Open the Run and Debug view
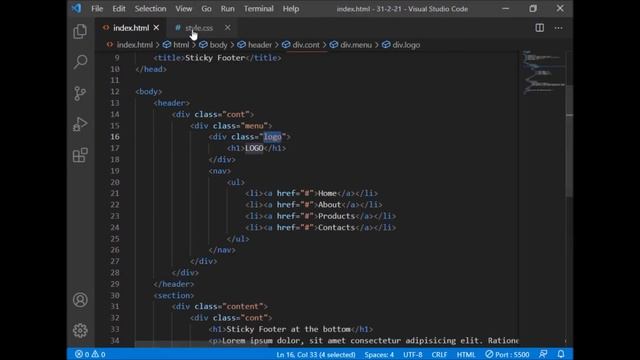The width and height of the screenshot is (640, 360). point(80,124)
